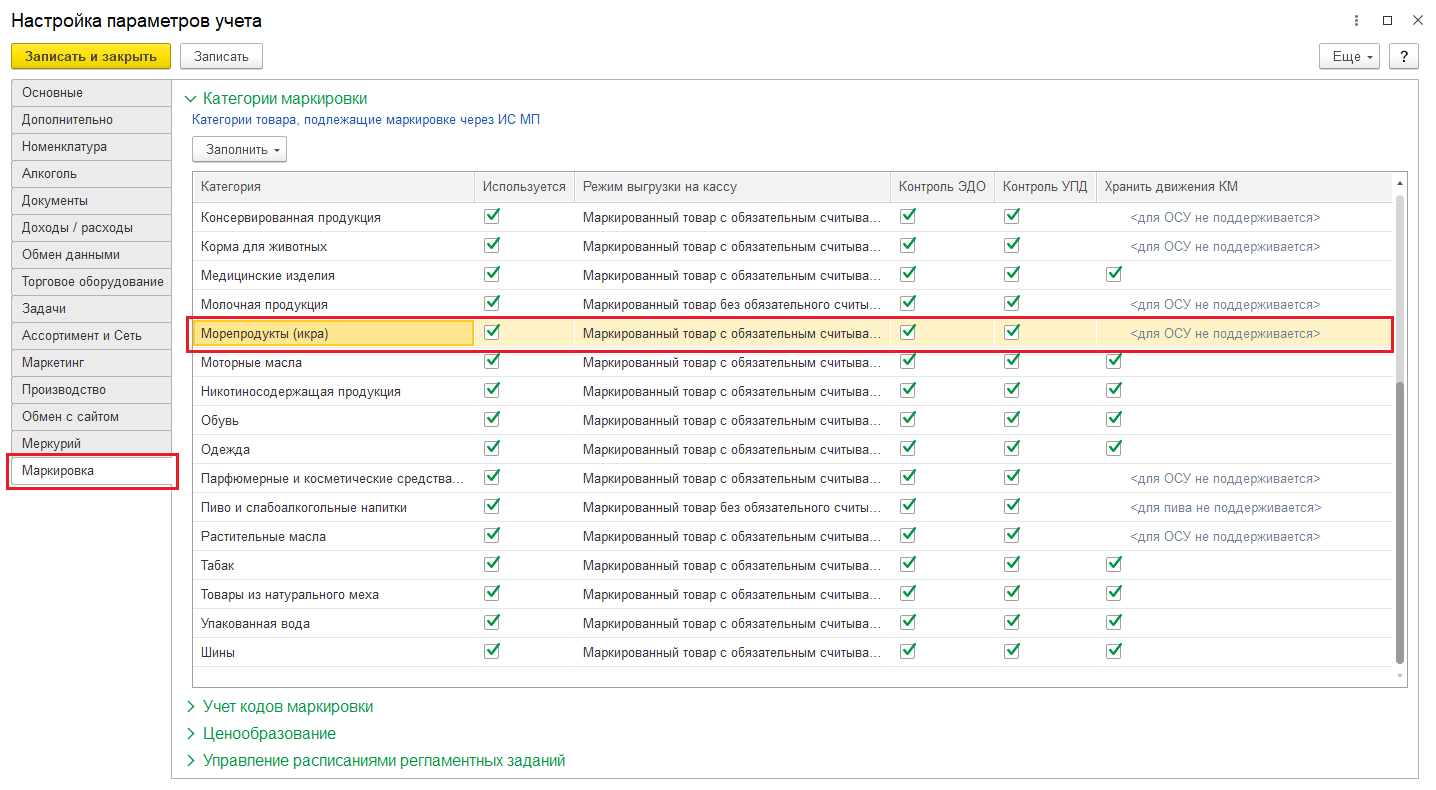This screenshot has height=790, width=1436.
Task: Click 'Записать и закрыть' button
Action: pyautogui.click(x=91, y=57)
